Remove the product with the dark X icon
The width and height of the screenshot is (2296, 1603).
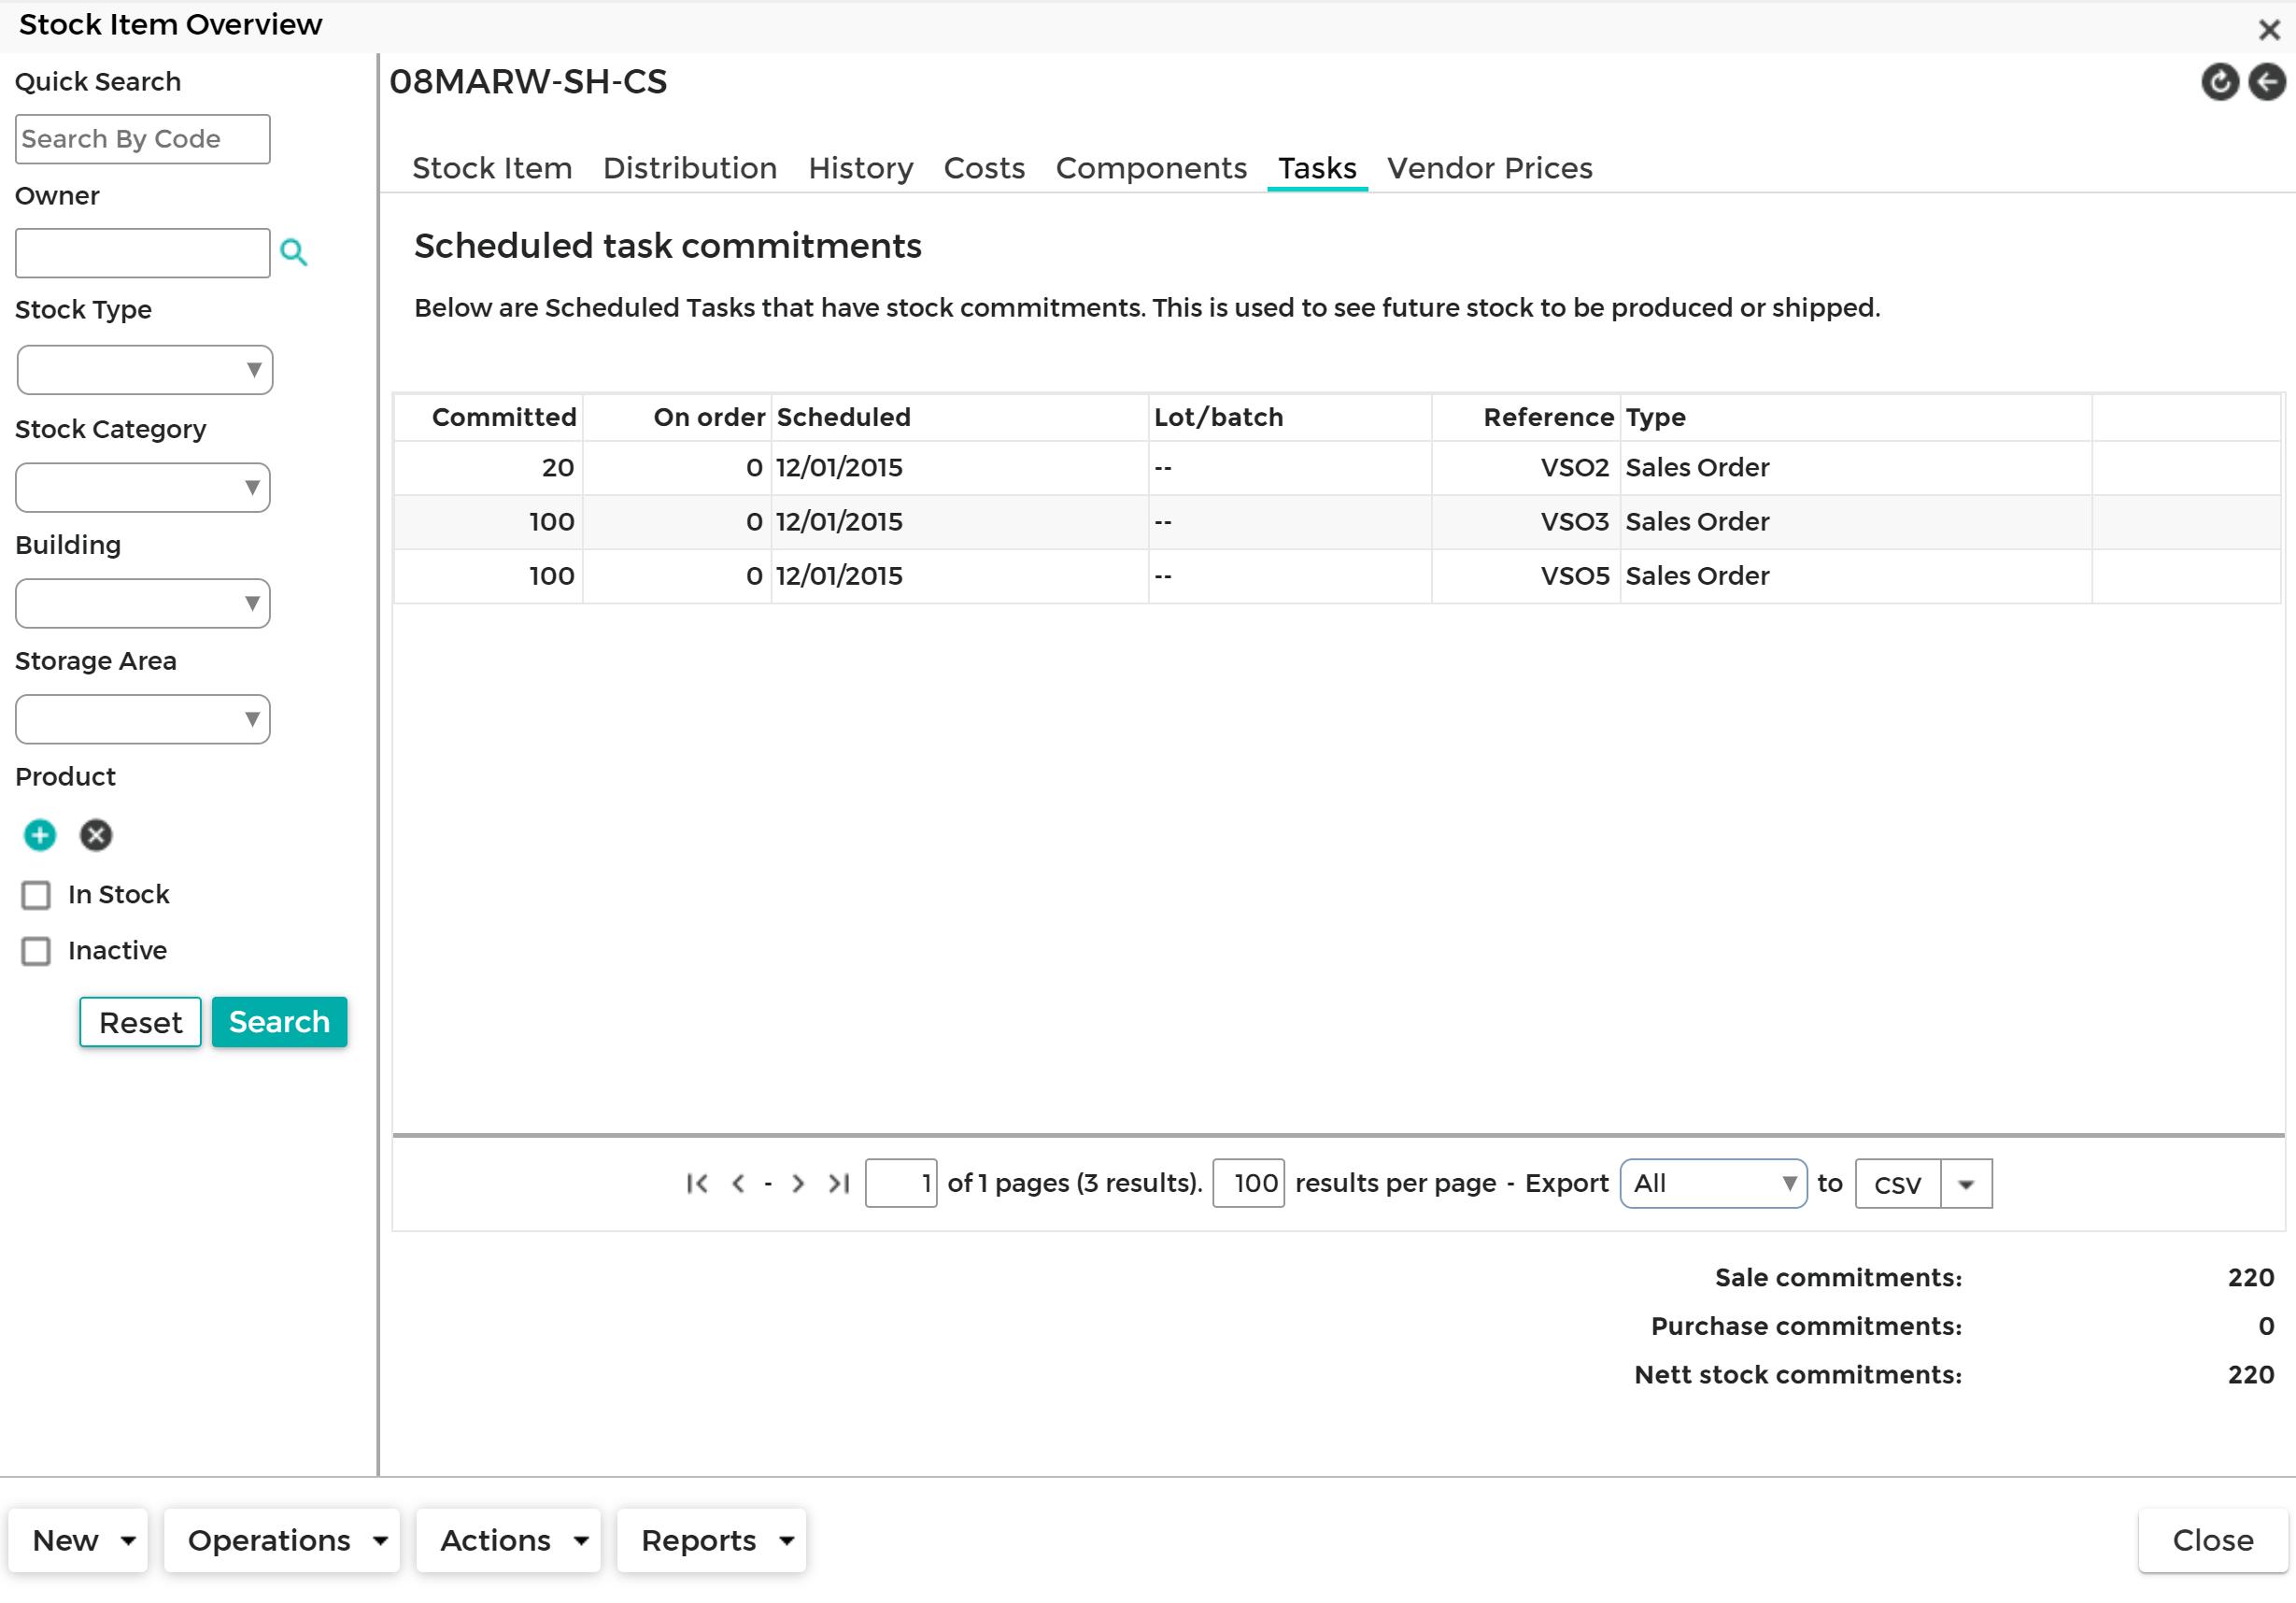tap(96, 835)
